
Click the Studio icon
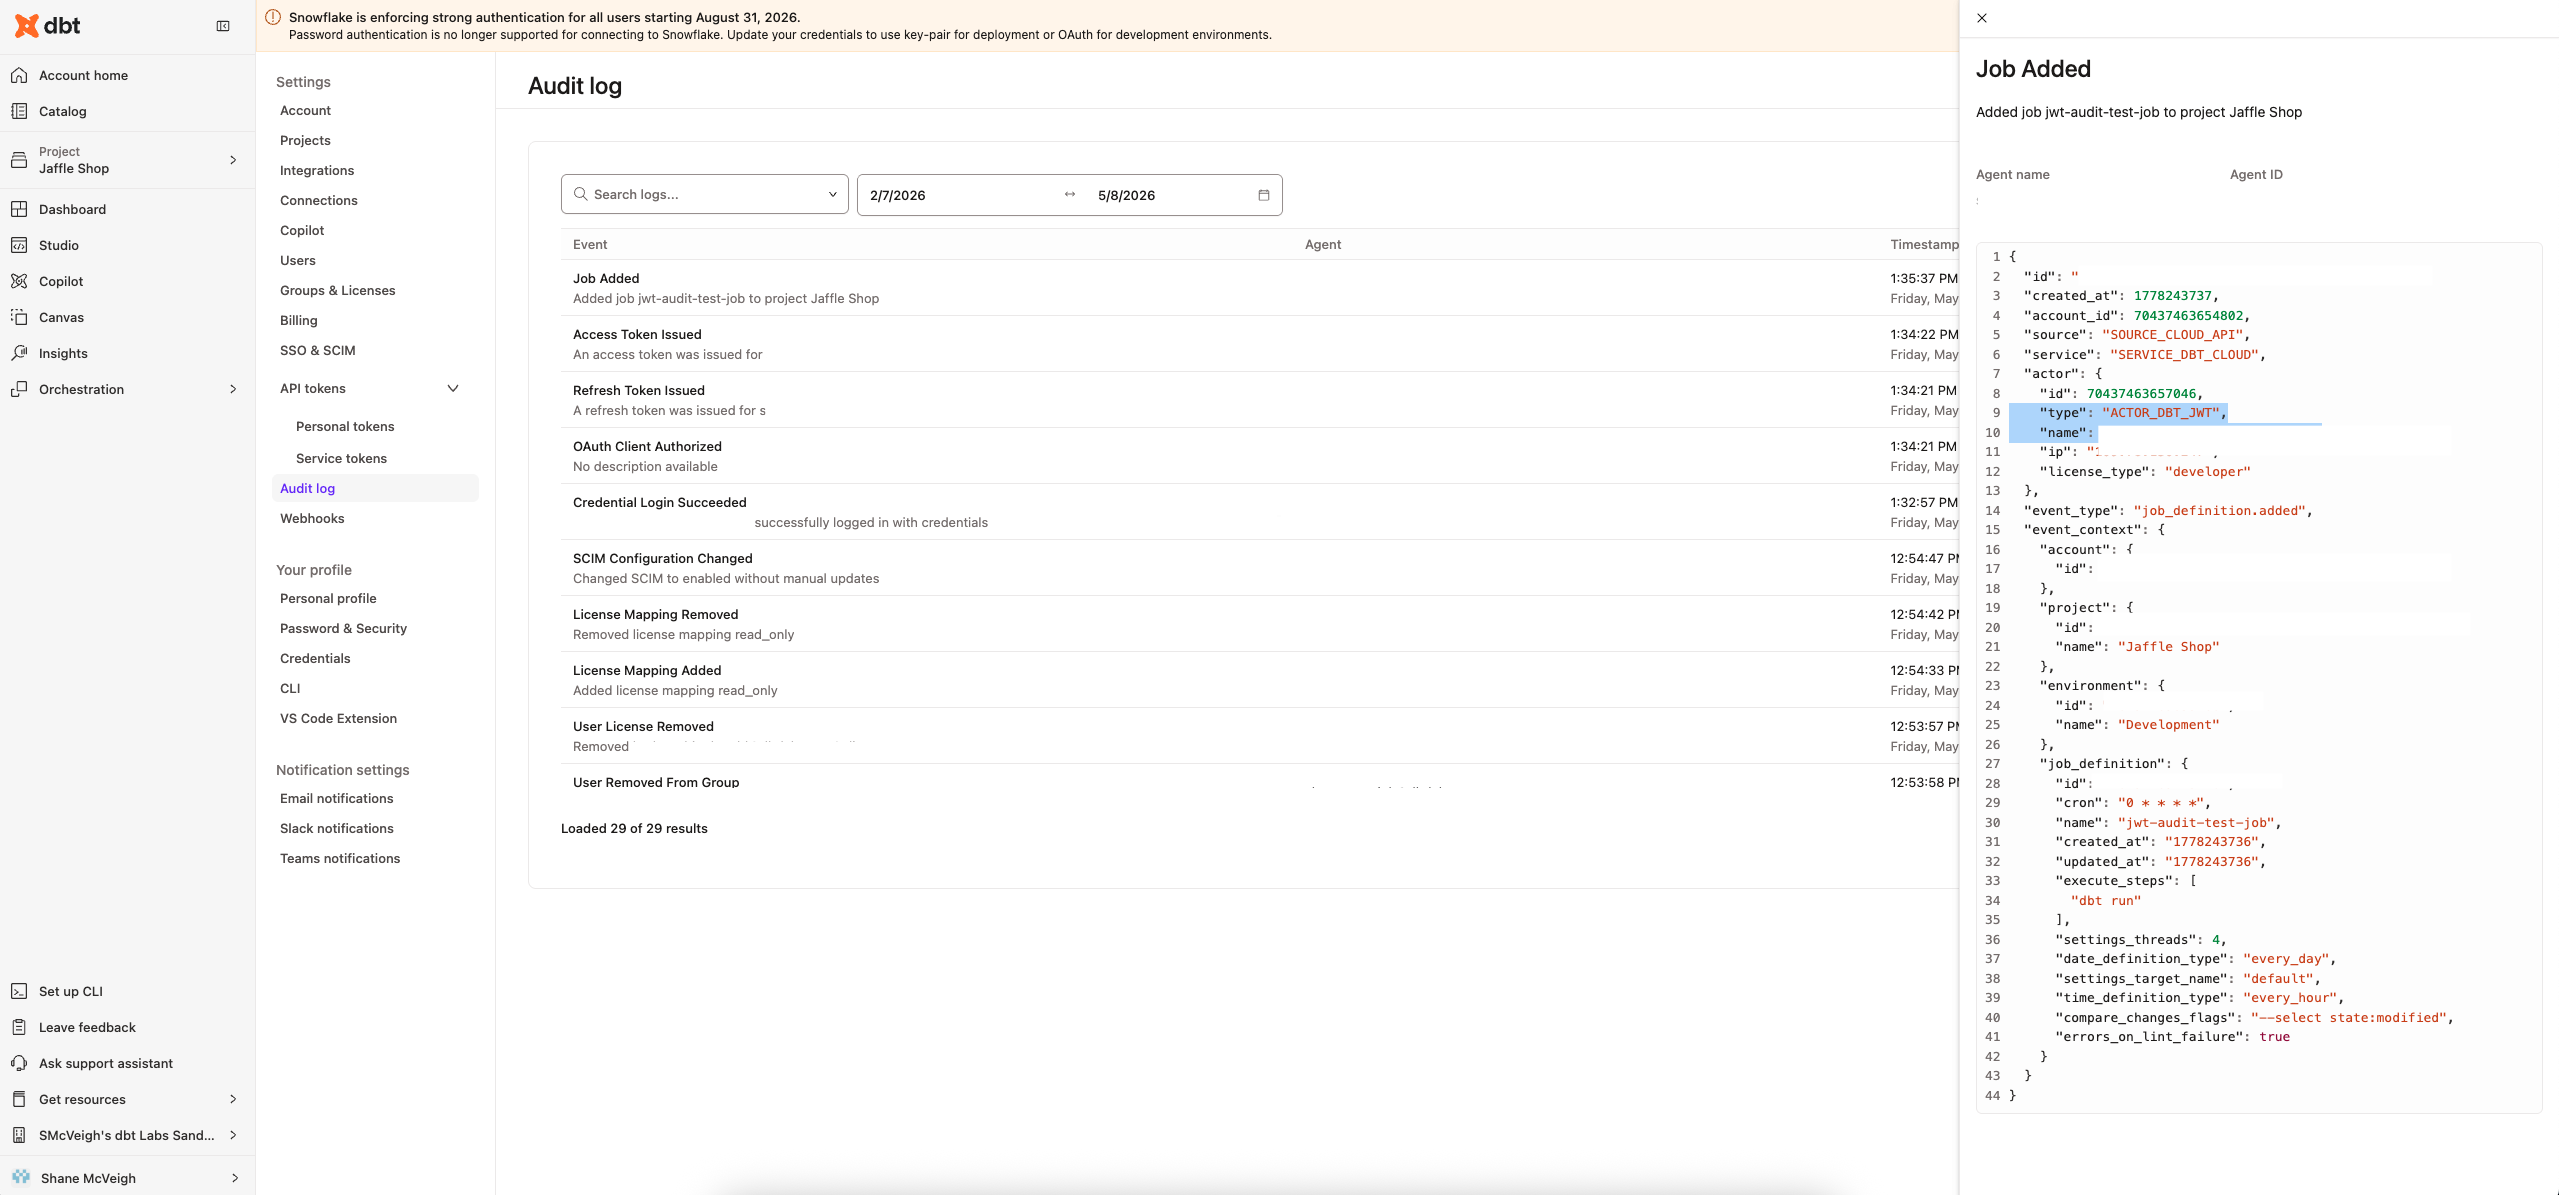click(x=19, y=245)
